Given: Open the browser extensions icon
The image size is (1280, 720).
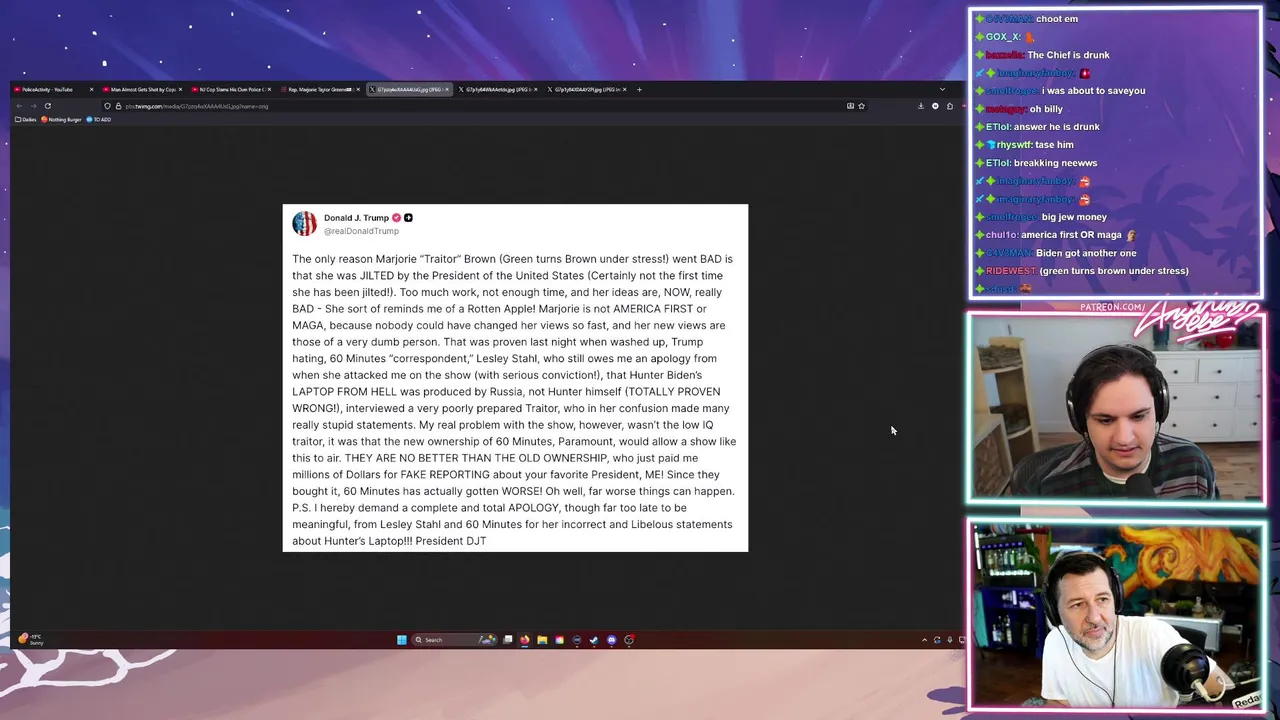Looking at the screenshot, I should coord(950,106).
